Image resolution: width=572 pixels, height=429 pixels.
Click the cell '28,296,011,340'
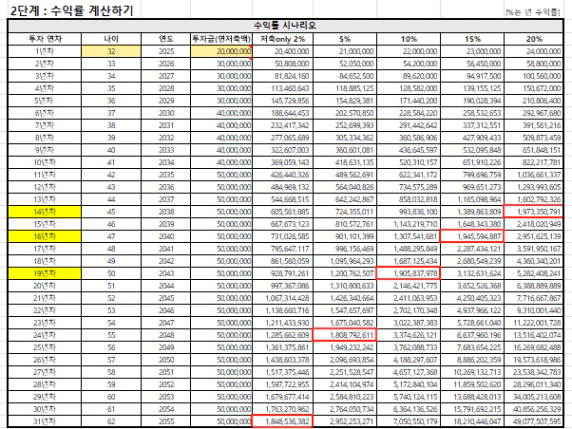(x=534, y=384)
